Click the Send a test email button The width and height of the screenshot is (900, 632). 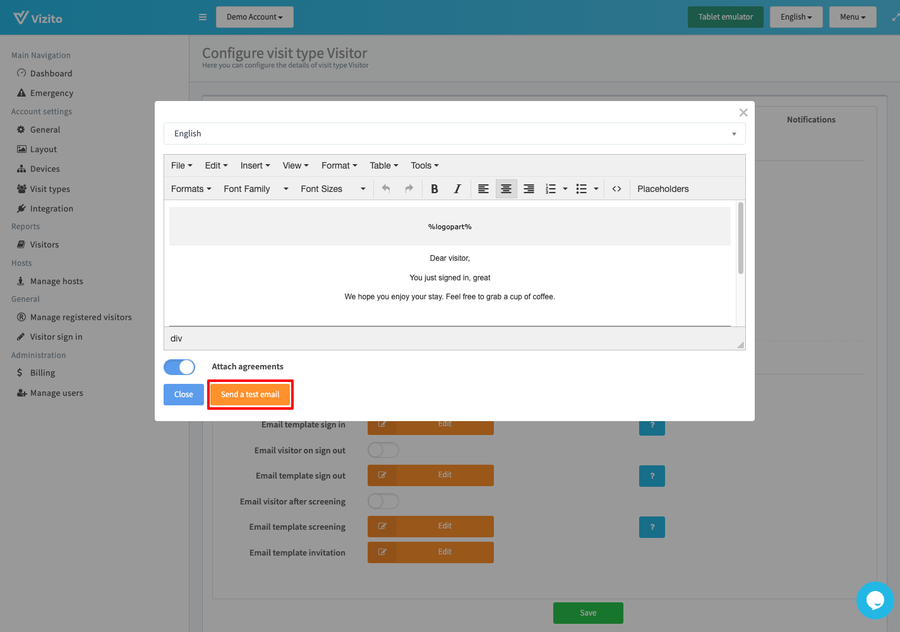[250, 394]
